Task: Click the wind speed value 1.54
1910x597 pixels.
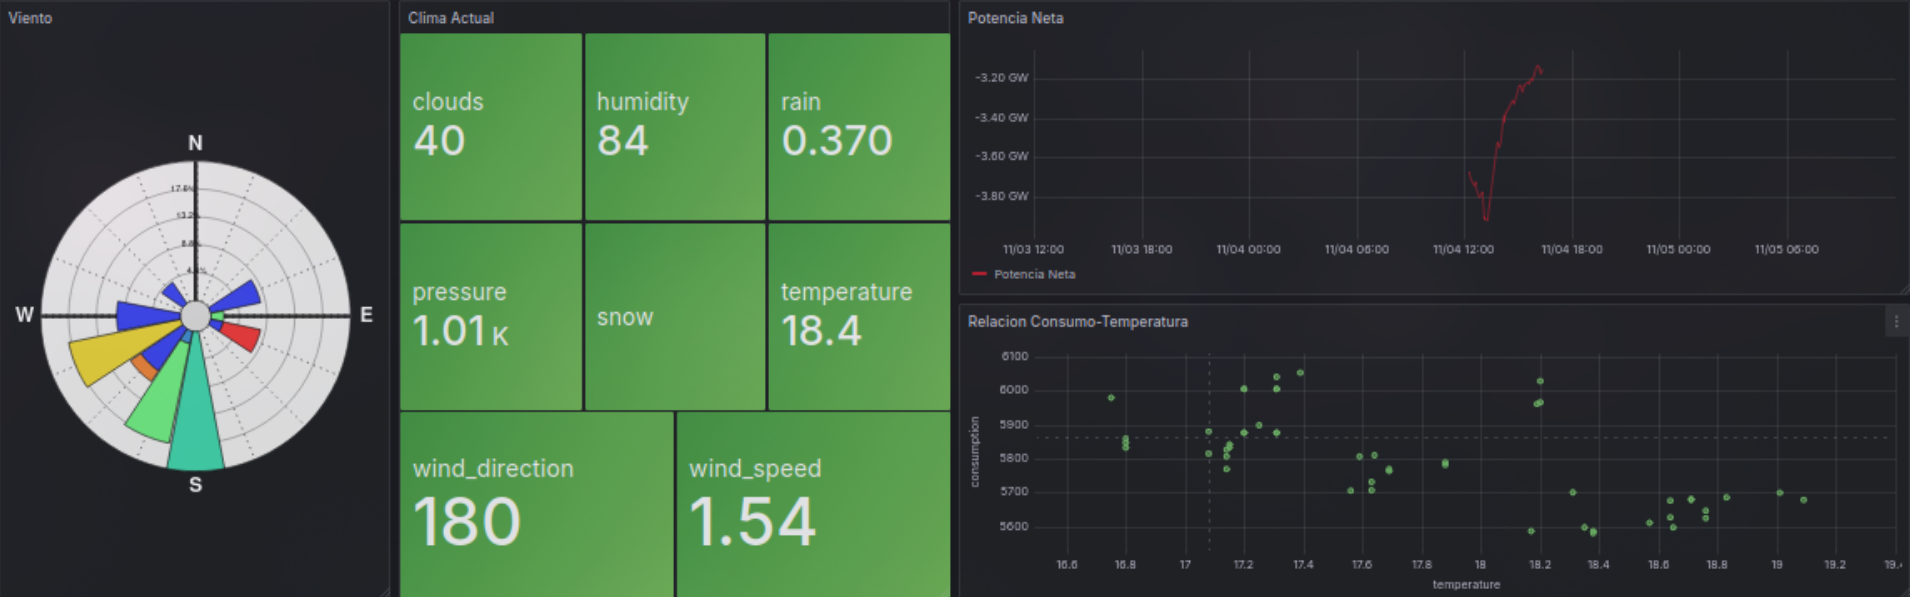Action: (753, 522)
